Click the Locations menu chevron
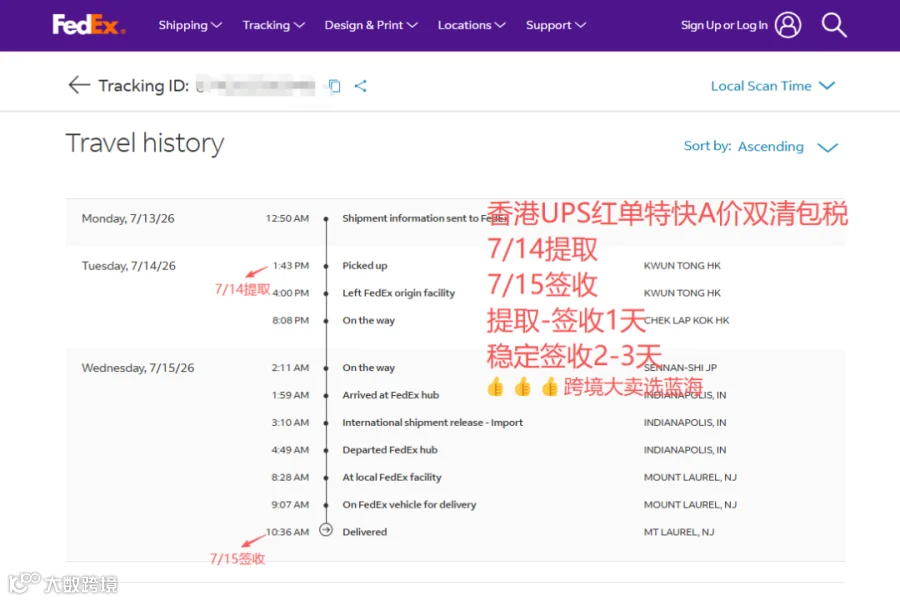 pos(500,25)
